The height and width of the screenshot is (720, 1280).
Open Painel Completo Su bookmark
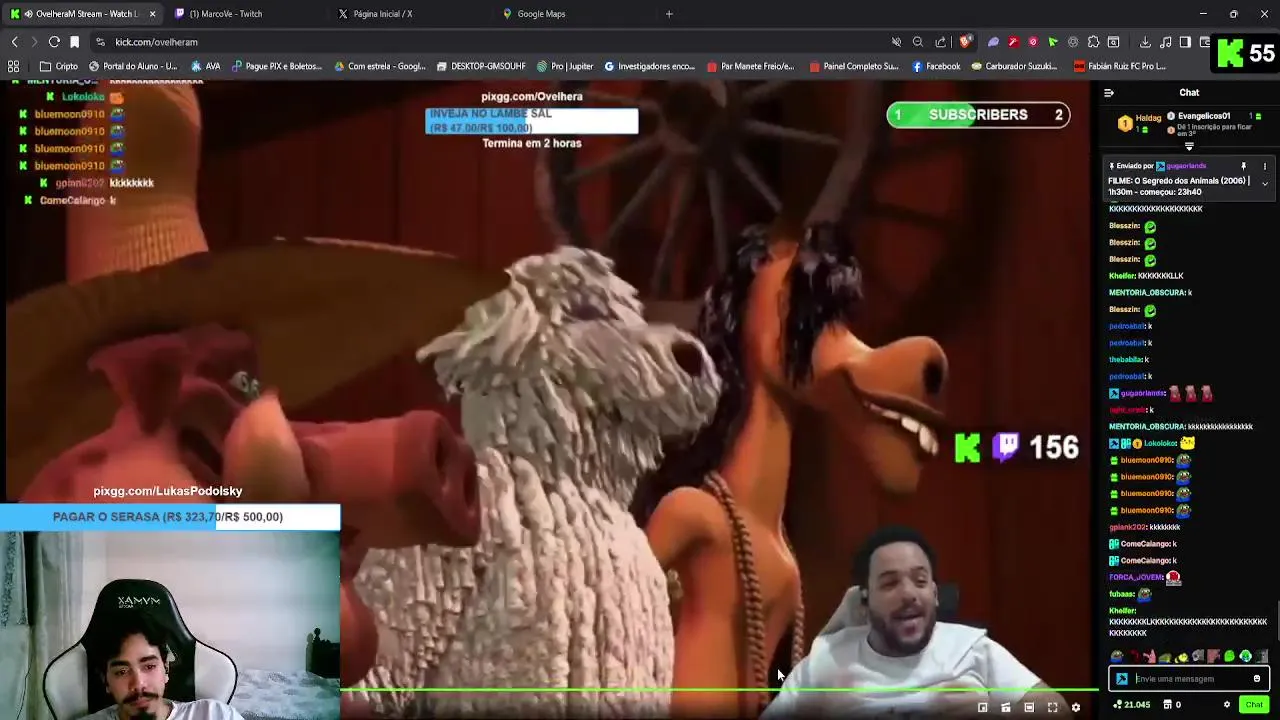click(854, 66)
